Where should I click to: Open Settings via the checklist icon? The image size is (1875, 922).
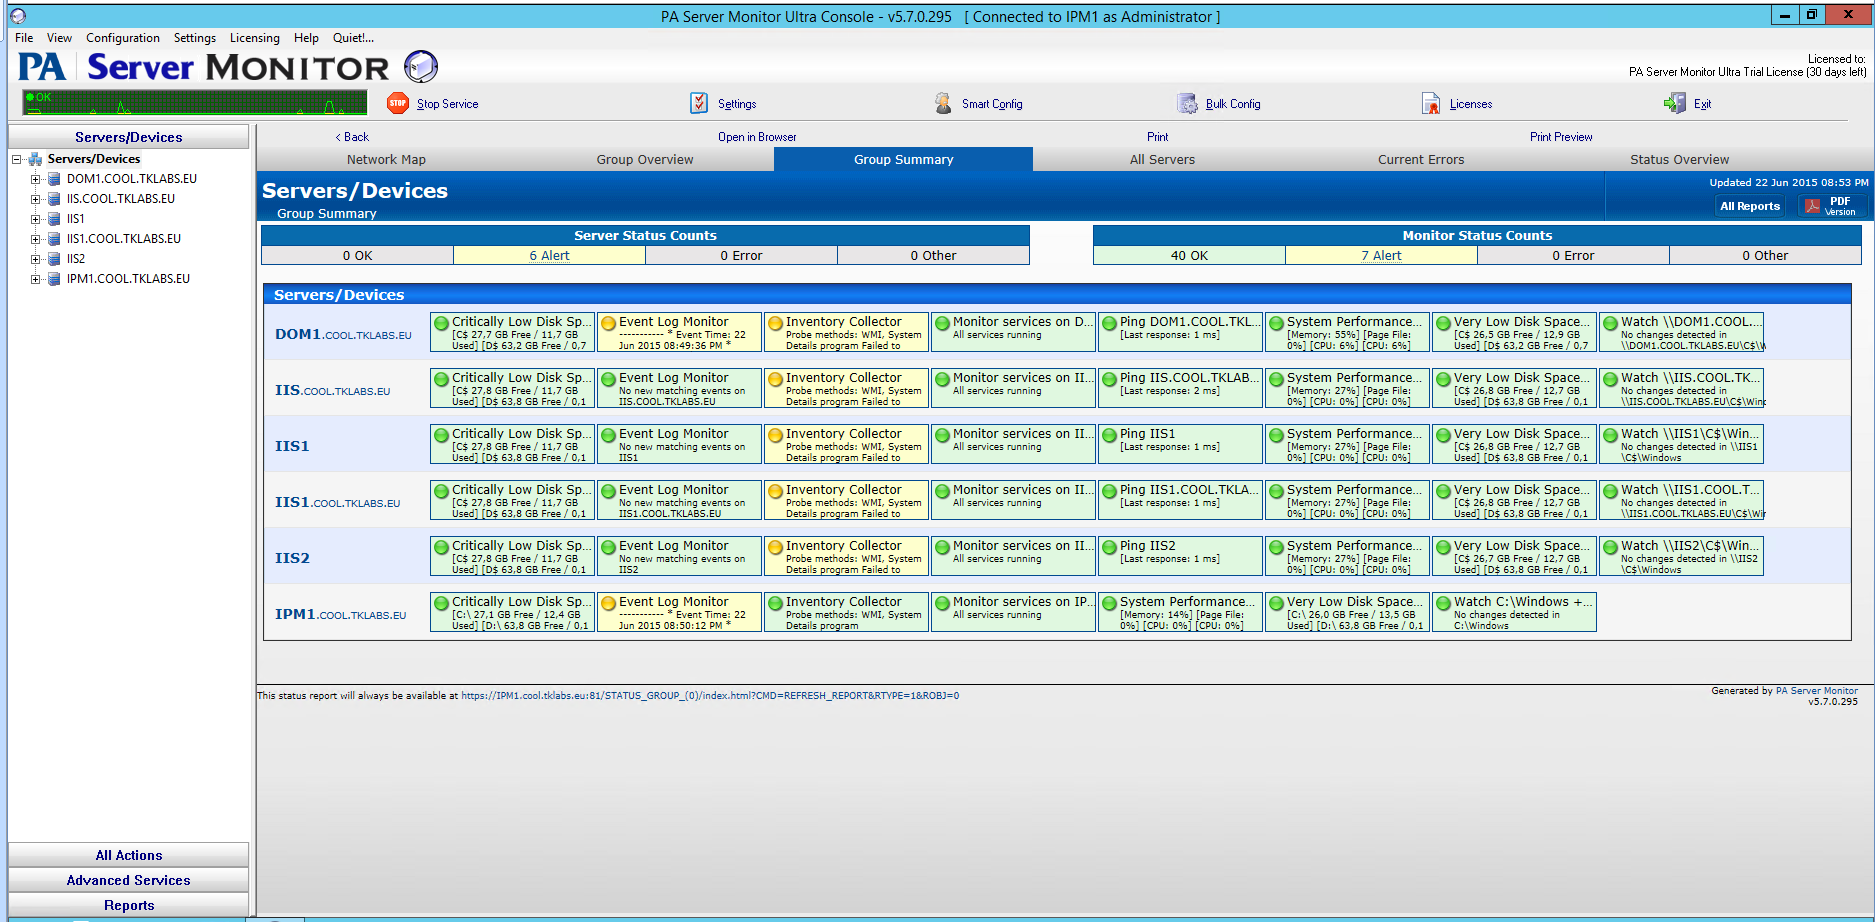pos(699,103)
